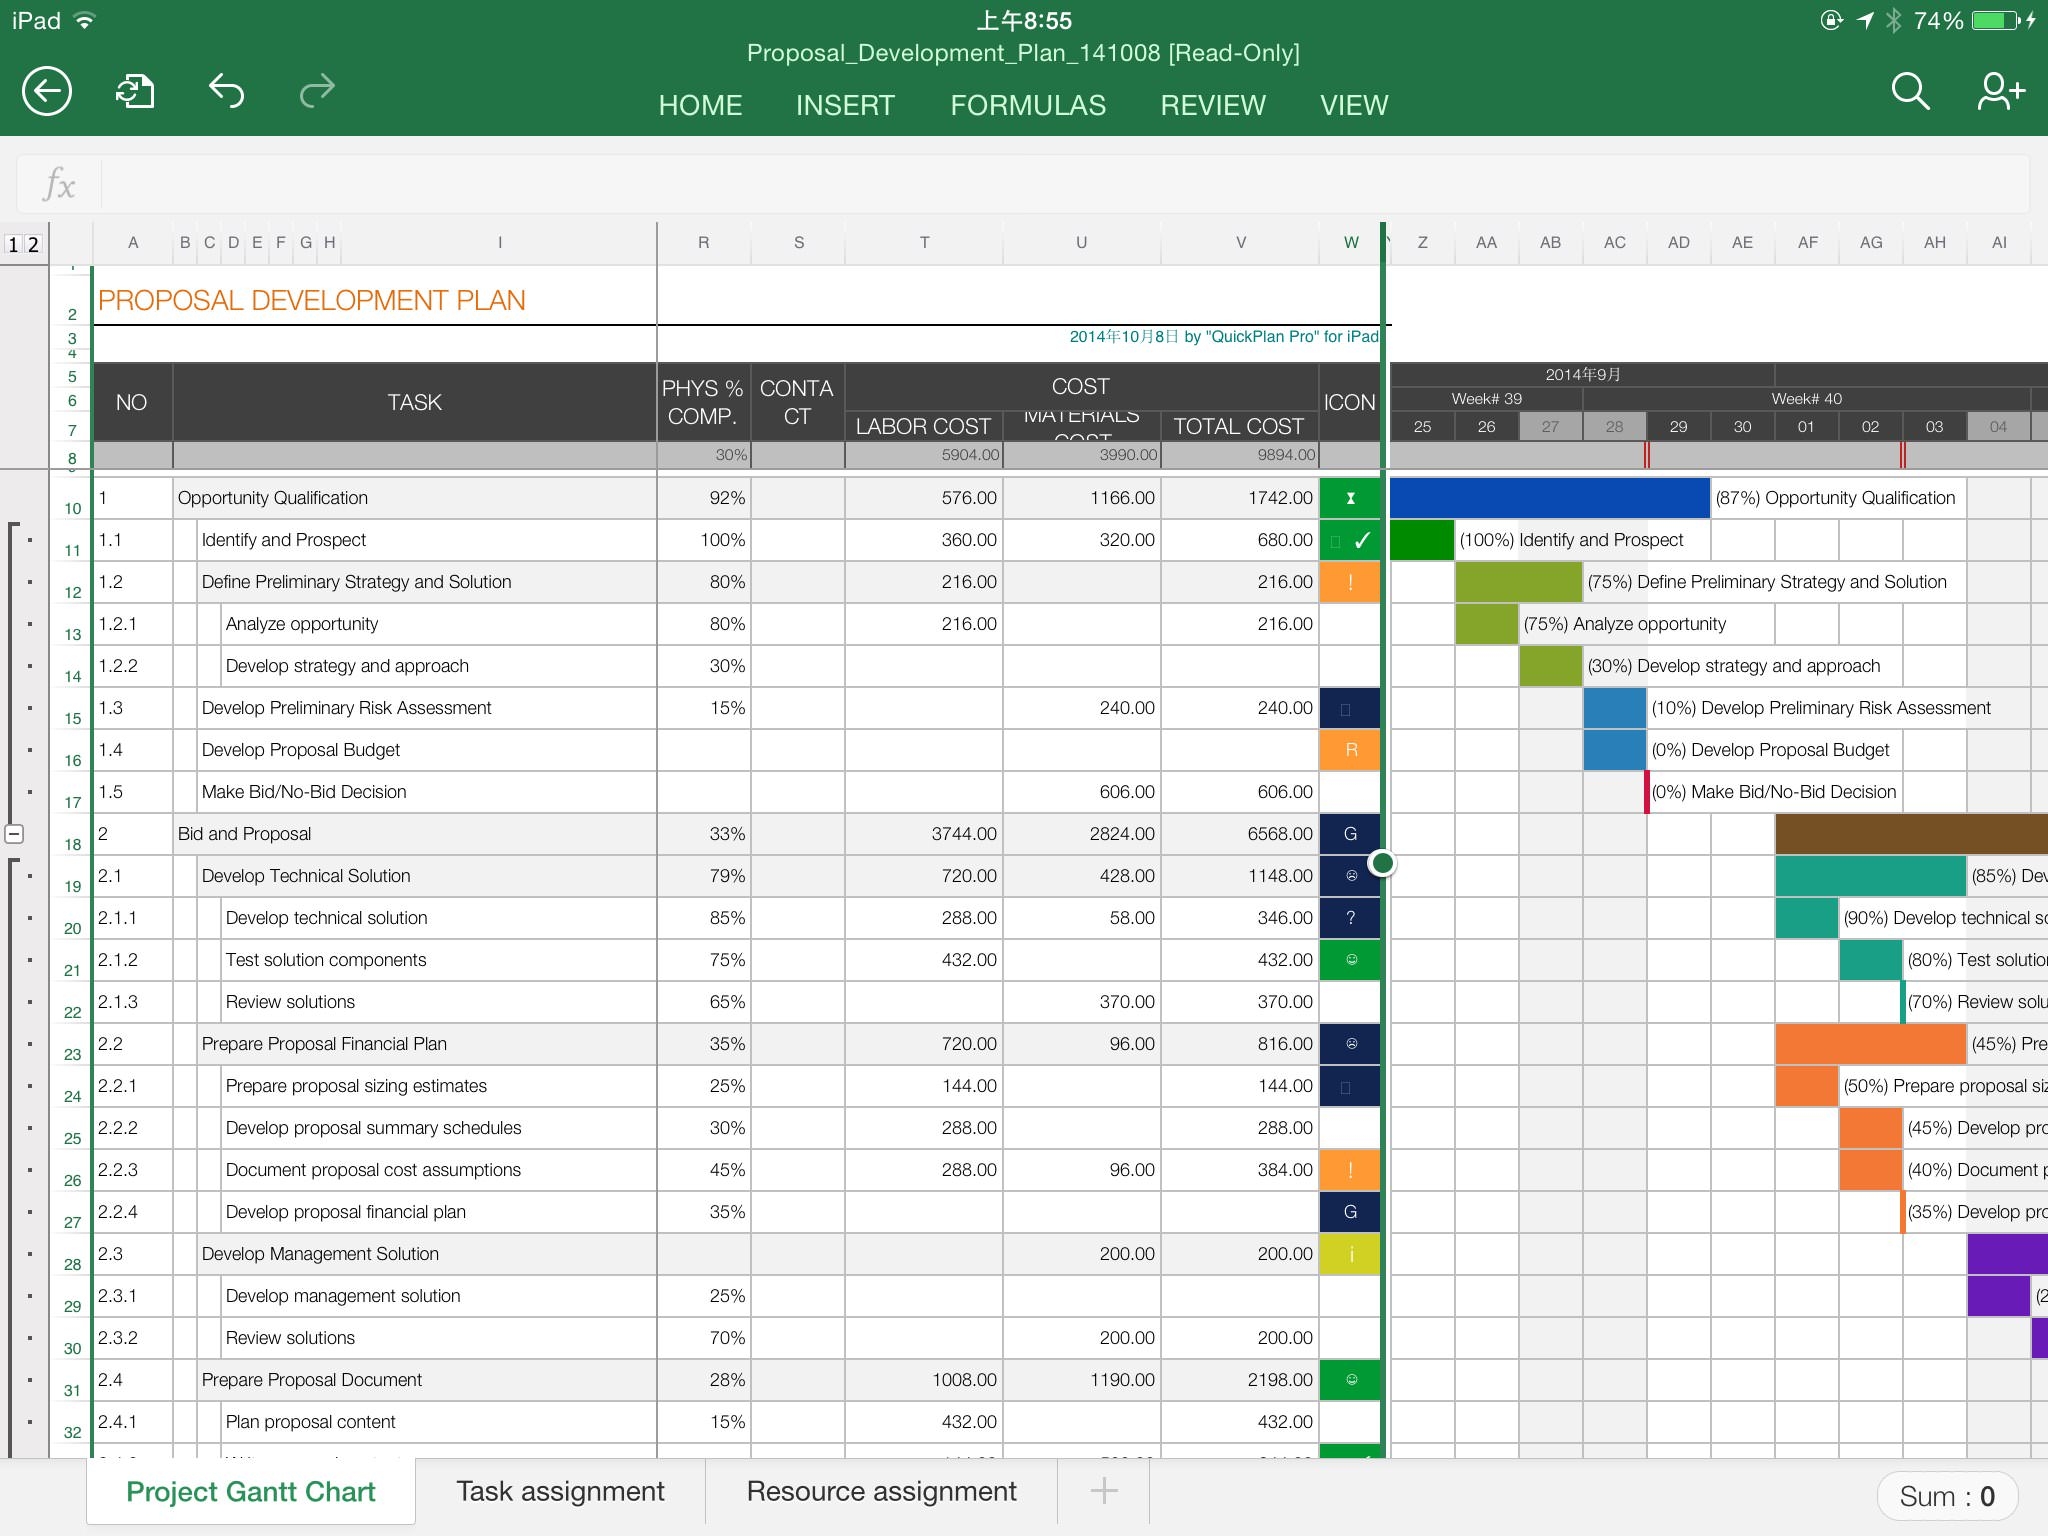
Task: Tap the save-a-copy document icon
Action: coord(135,91)
